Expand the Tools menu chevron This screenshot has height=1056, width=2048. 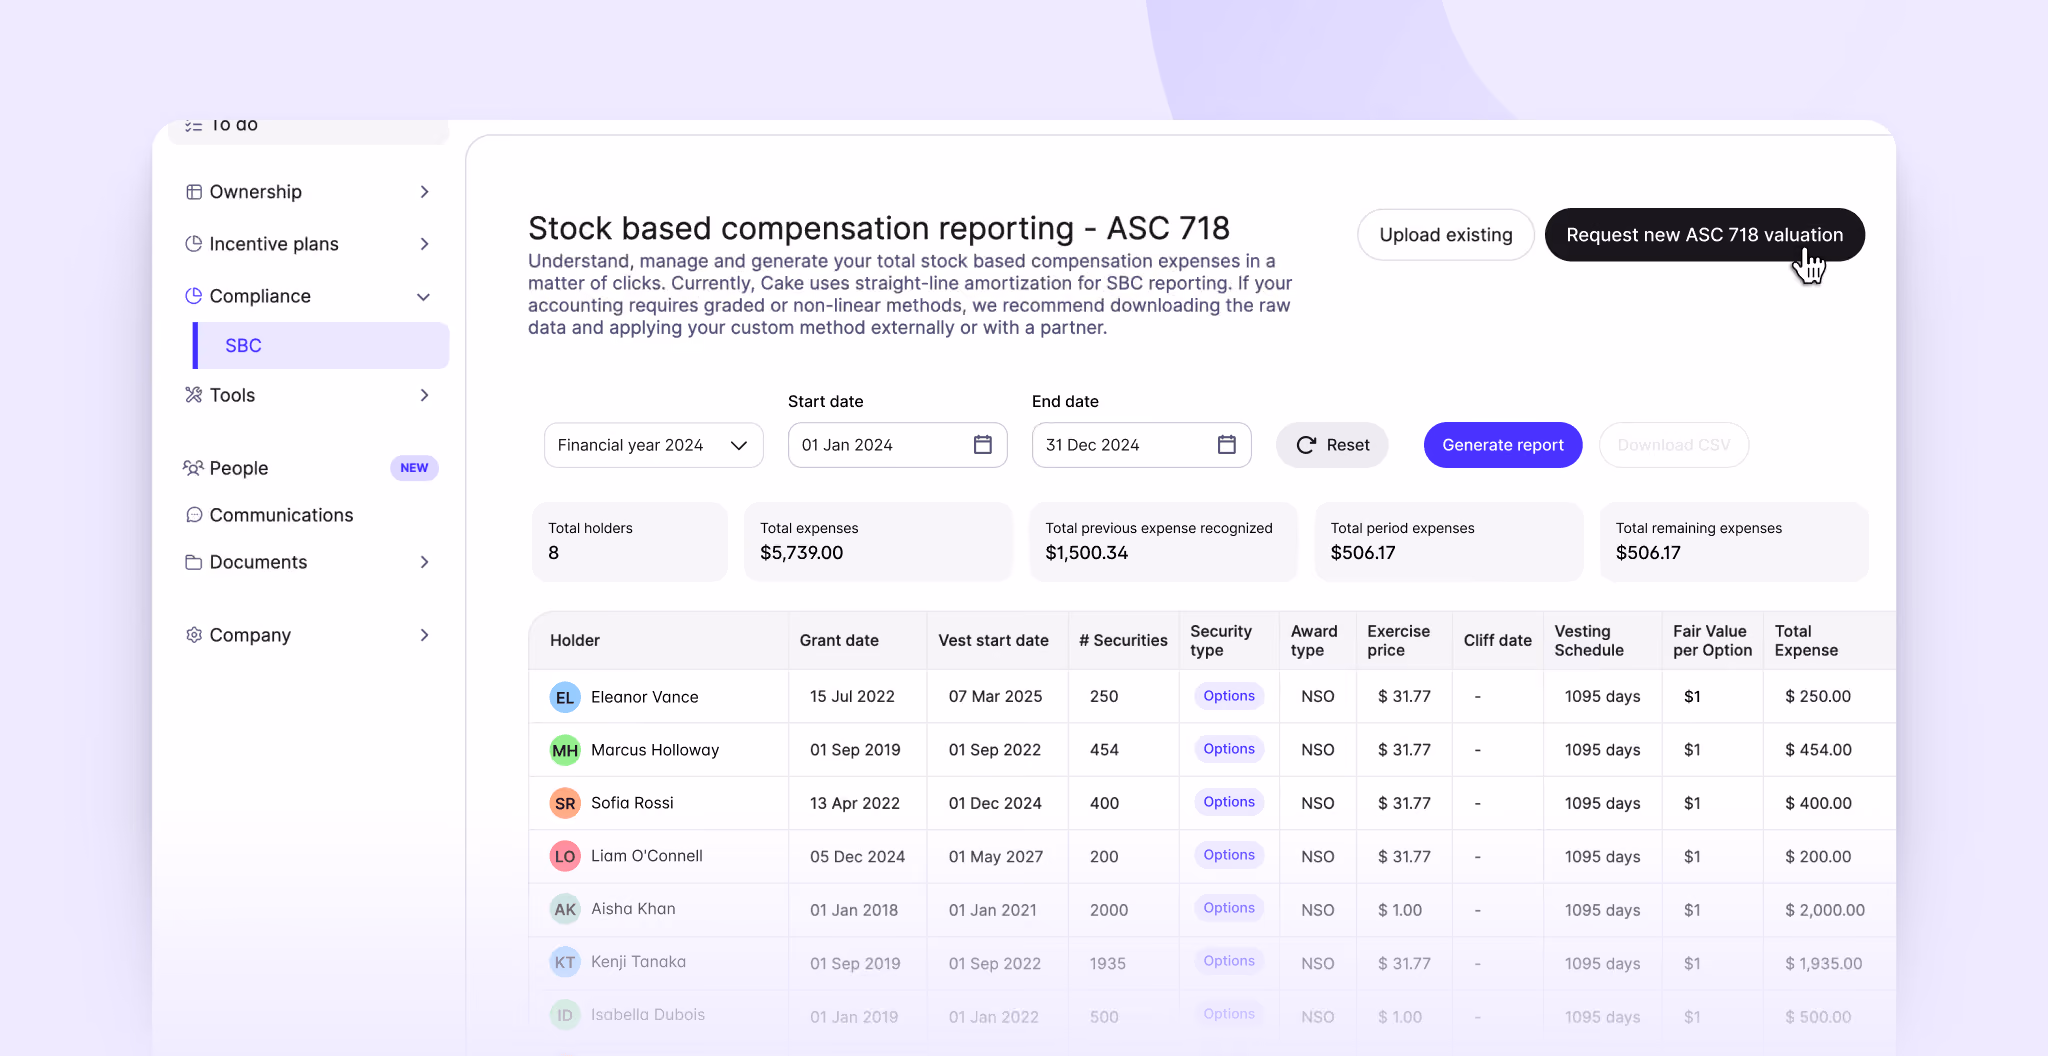(x=425, y=395)
